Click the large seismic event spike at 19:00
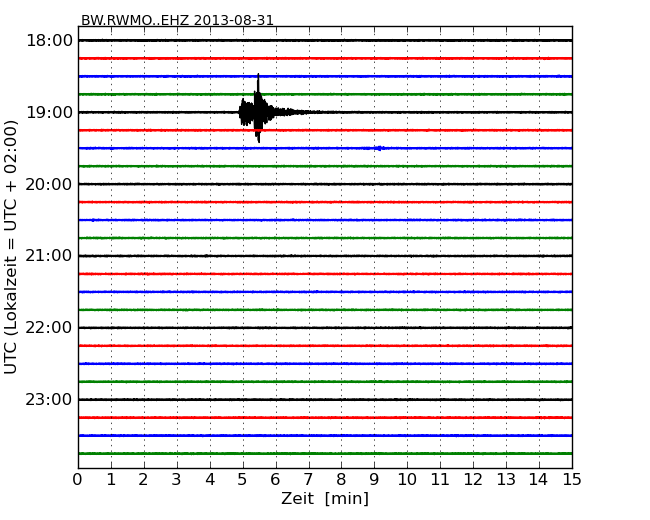This screenshot has width=650, height=520. point(257,109)
